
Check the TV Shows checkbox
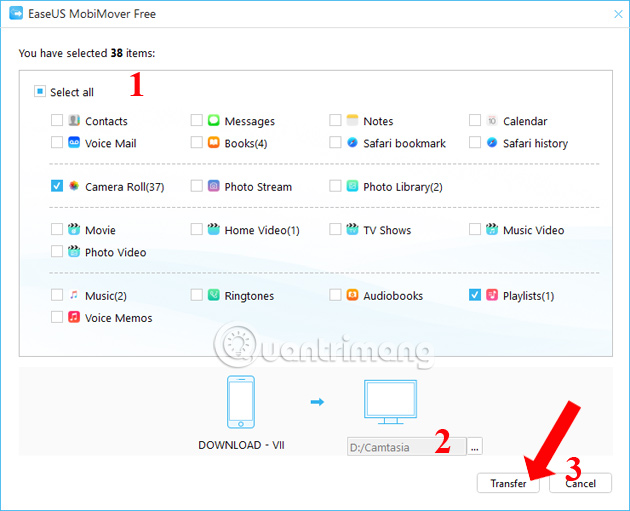point(335,229)
